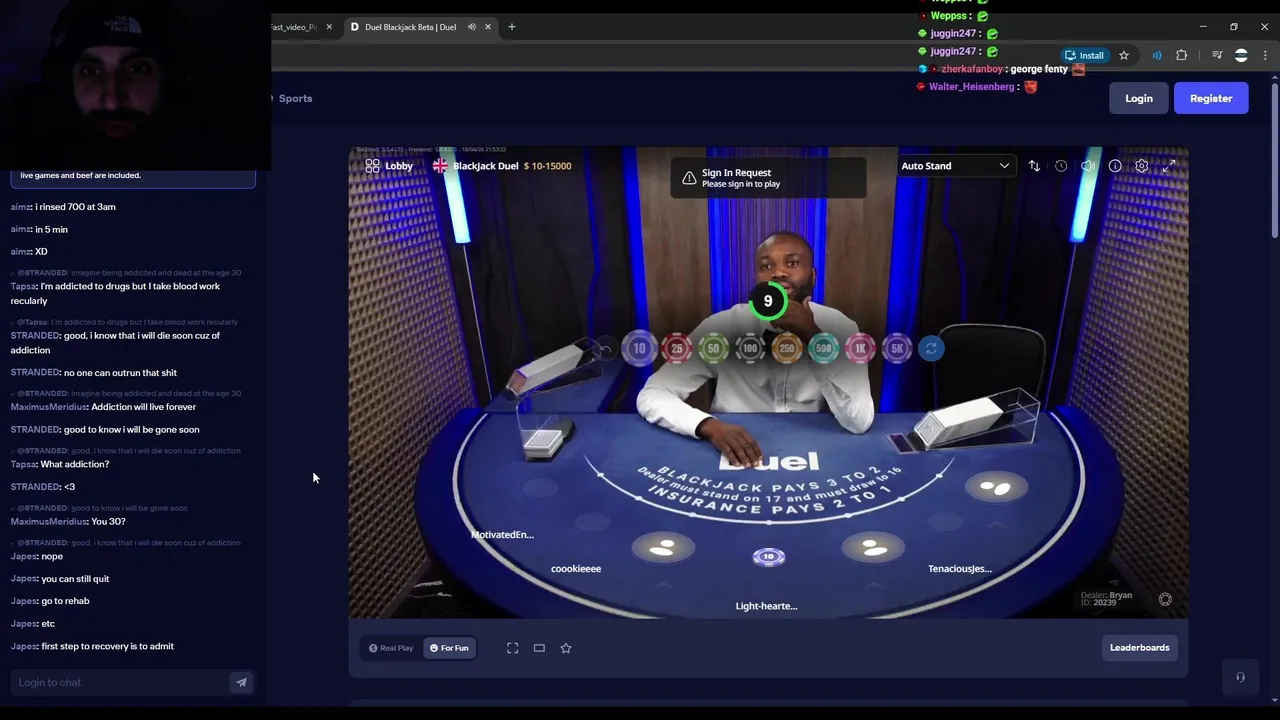The image size is (1280, 720).
Task: Select the orange 250 betting chip
Action: pos(787,348)
